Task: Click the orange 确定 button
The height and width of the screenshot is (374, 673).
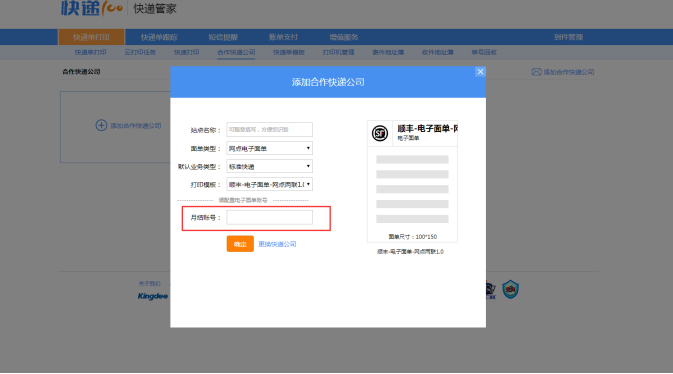Action: pyautogui.click(x=240, y=244)
